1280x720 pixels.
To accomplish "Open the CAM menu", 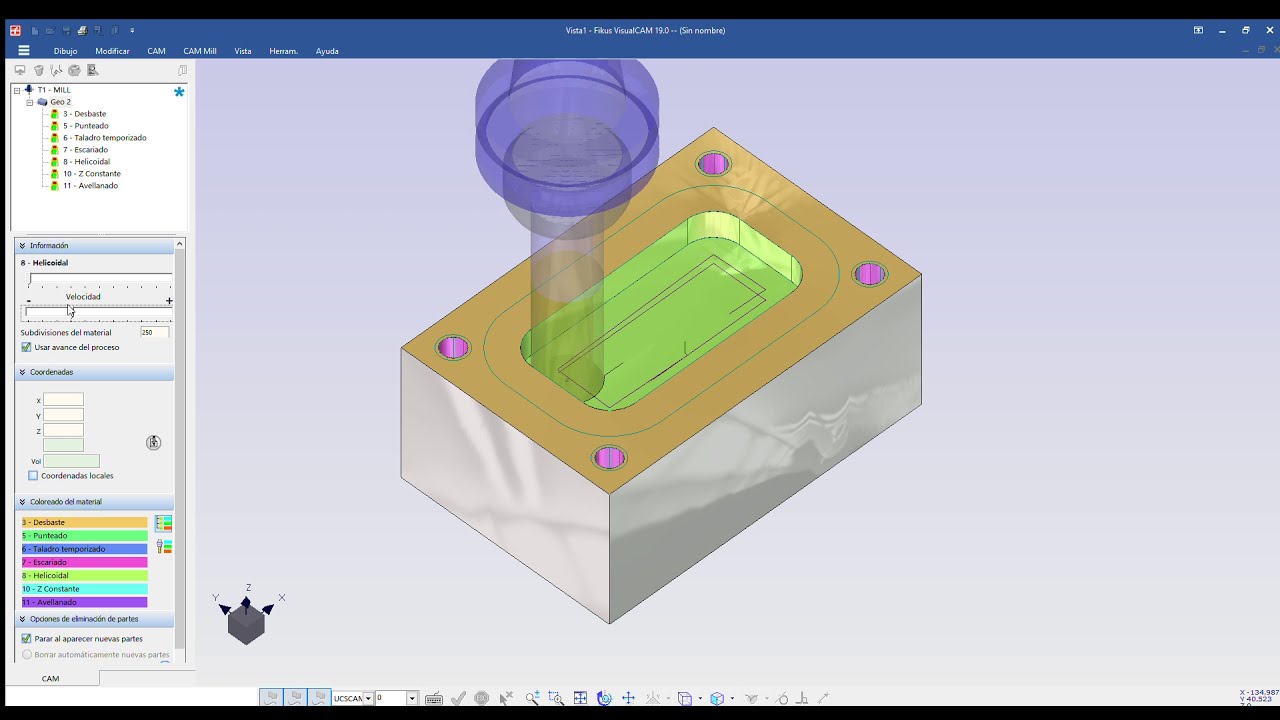I will pos(157,51).
